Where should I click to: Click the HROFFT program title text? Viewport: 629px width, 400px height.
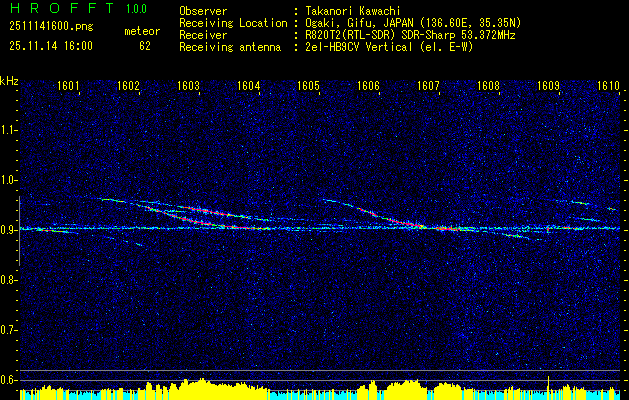coord(62,8)
